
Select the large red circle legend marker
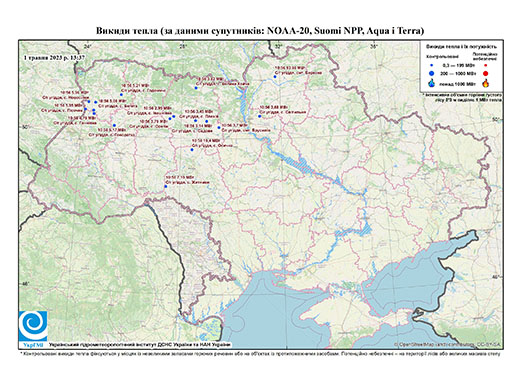(485, 73)
